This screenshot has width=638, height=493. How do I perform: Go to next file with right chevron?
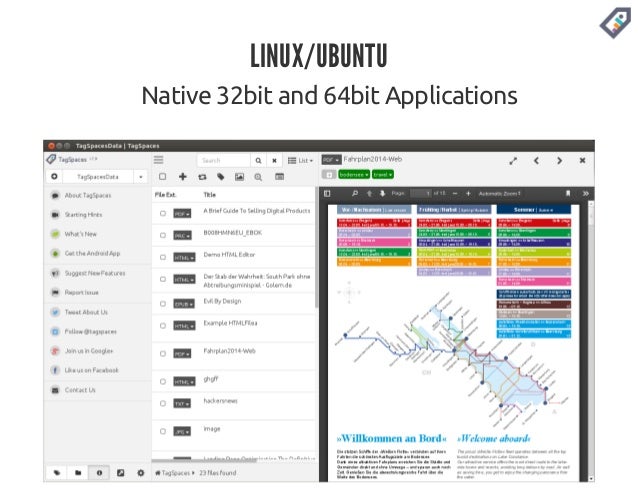[559, 161]
